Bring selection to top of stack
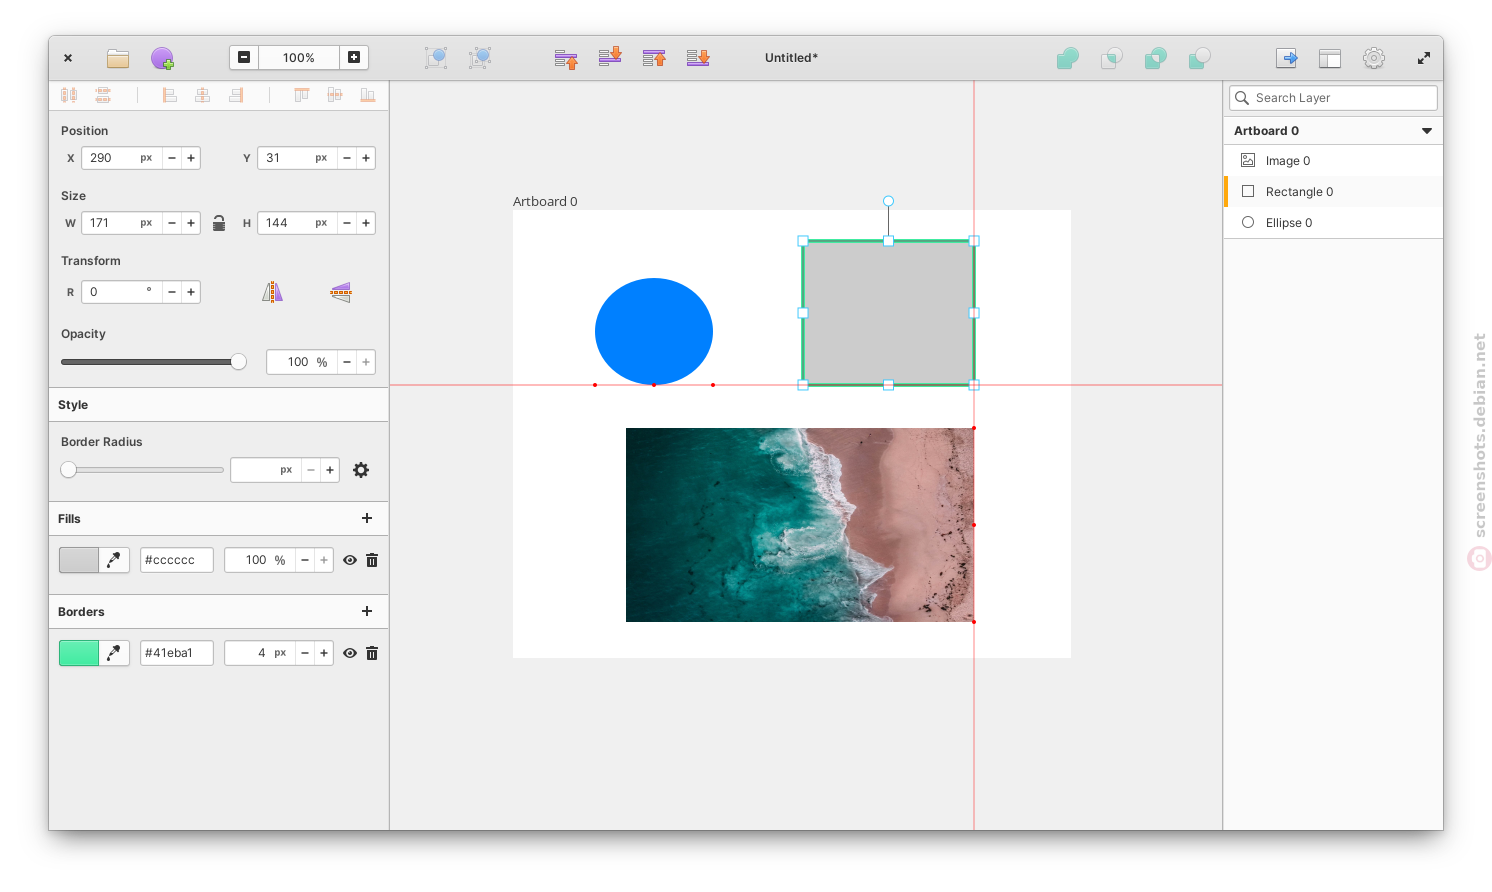 [x=654, y=58]
